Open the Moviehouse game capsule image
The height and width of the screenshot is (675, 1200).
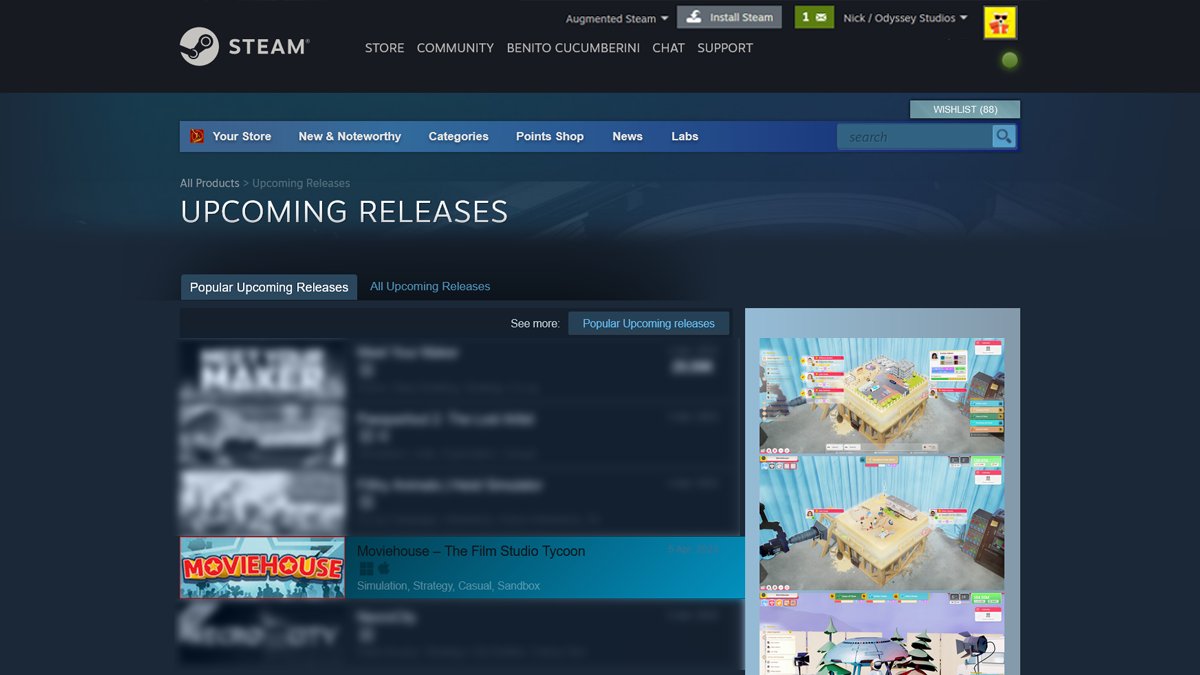[262, 567]
